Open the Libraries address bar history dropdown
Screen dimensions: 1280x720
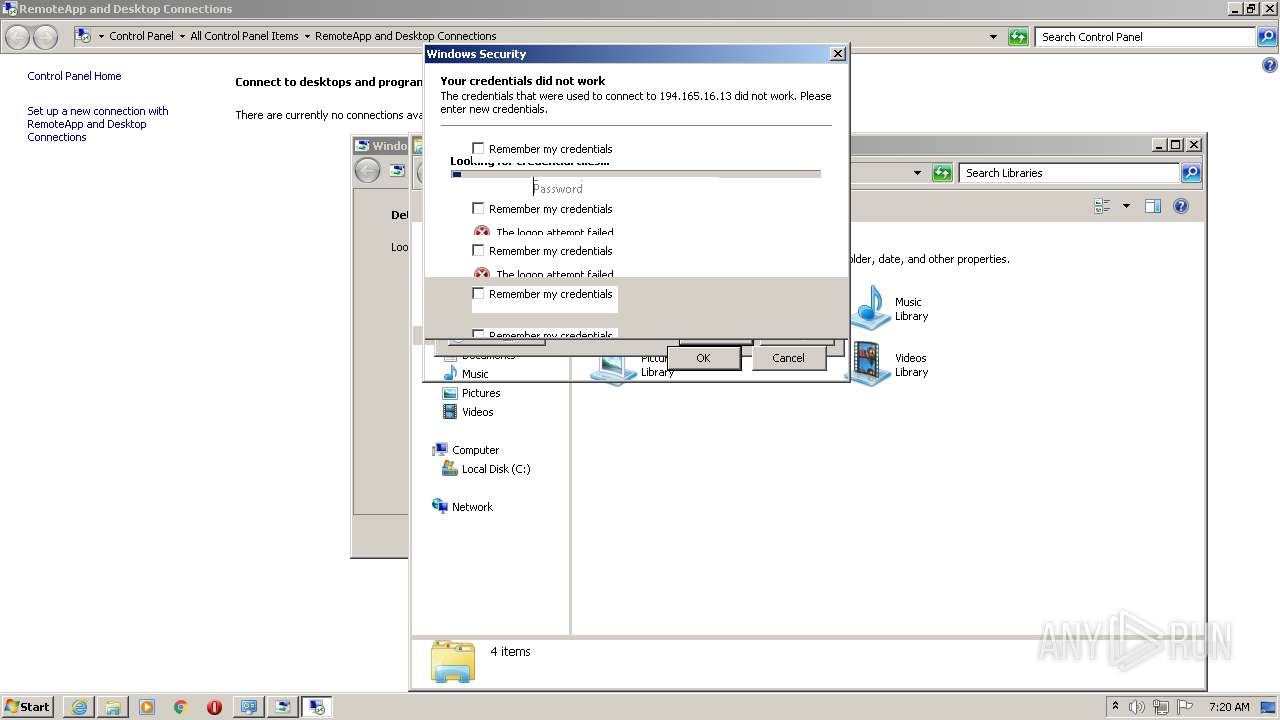[x=917, y=173]
